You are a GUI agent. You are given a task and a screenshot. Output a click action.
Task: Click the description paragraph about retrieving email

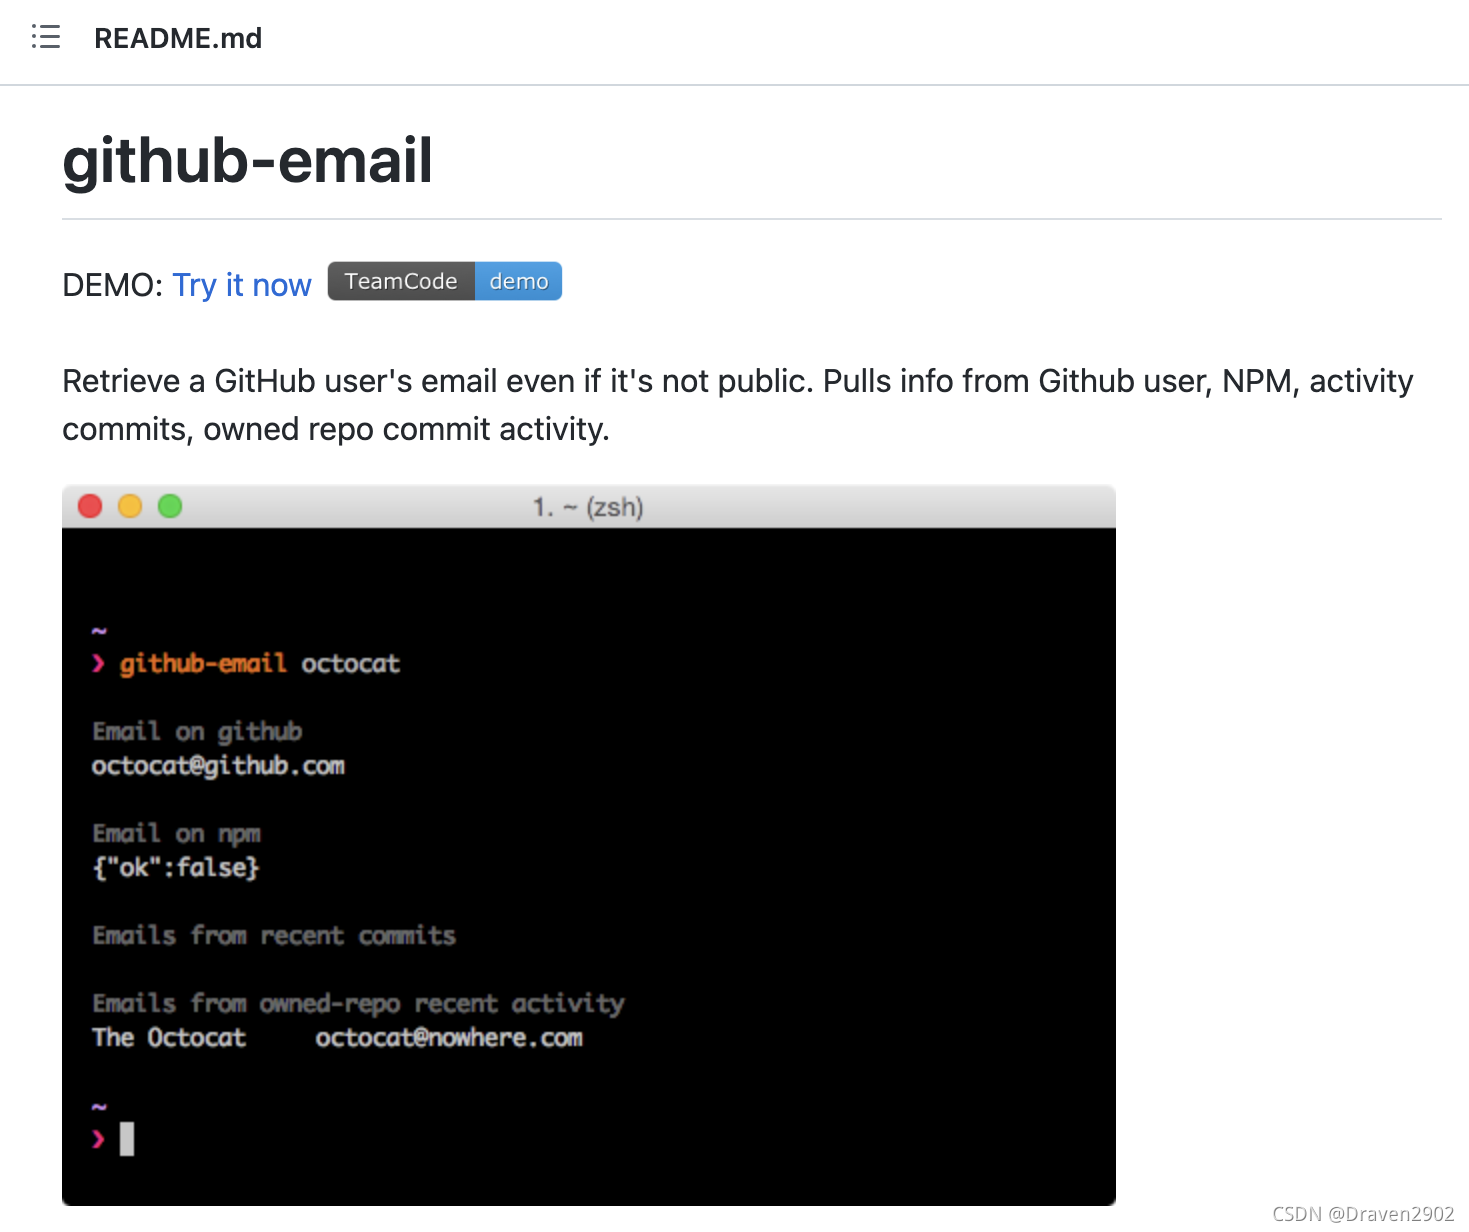pos(738,405)
